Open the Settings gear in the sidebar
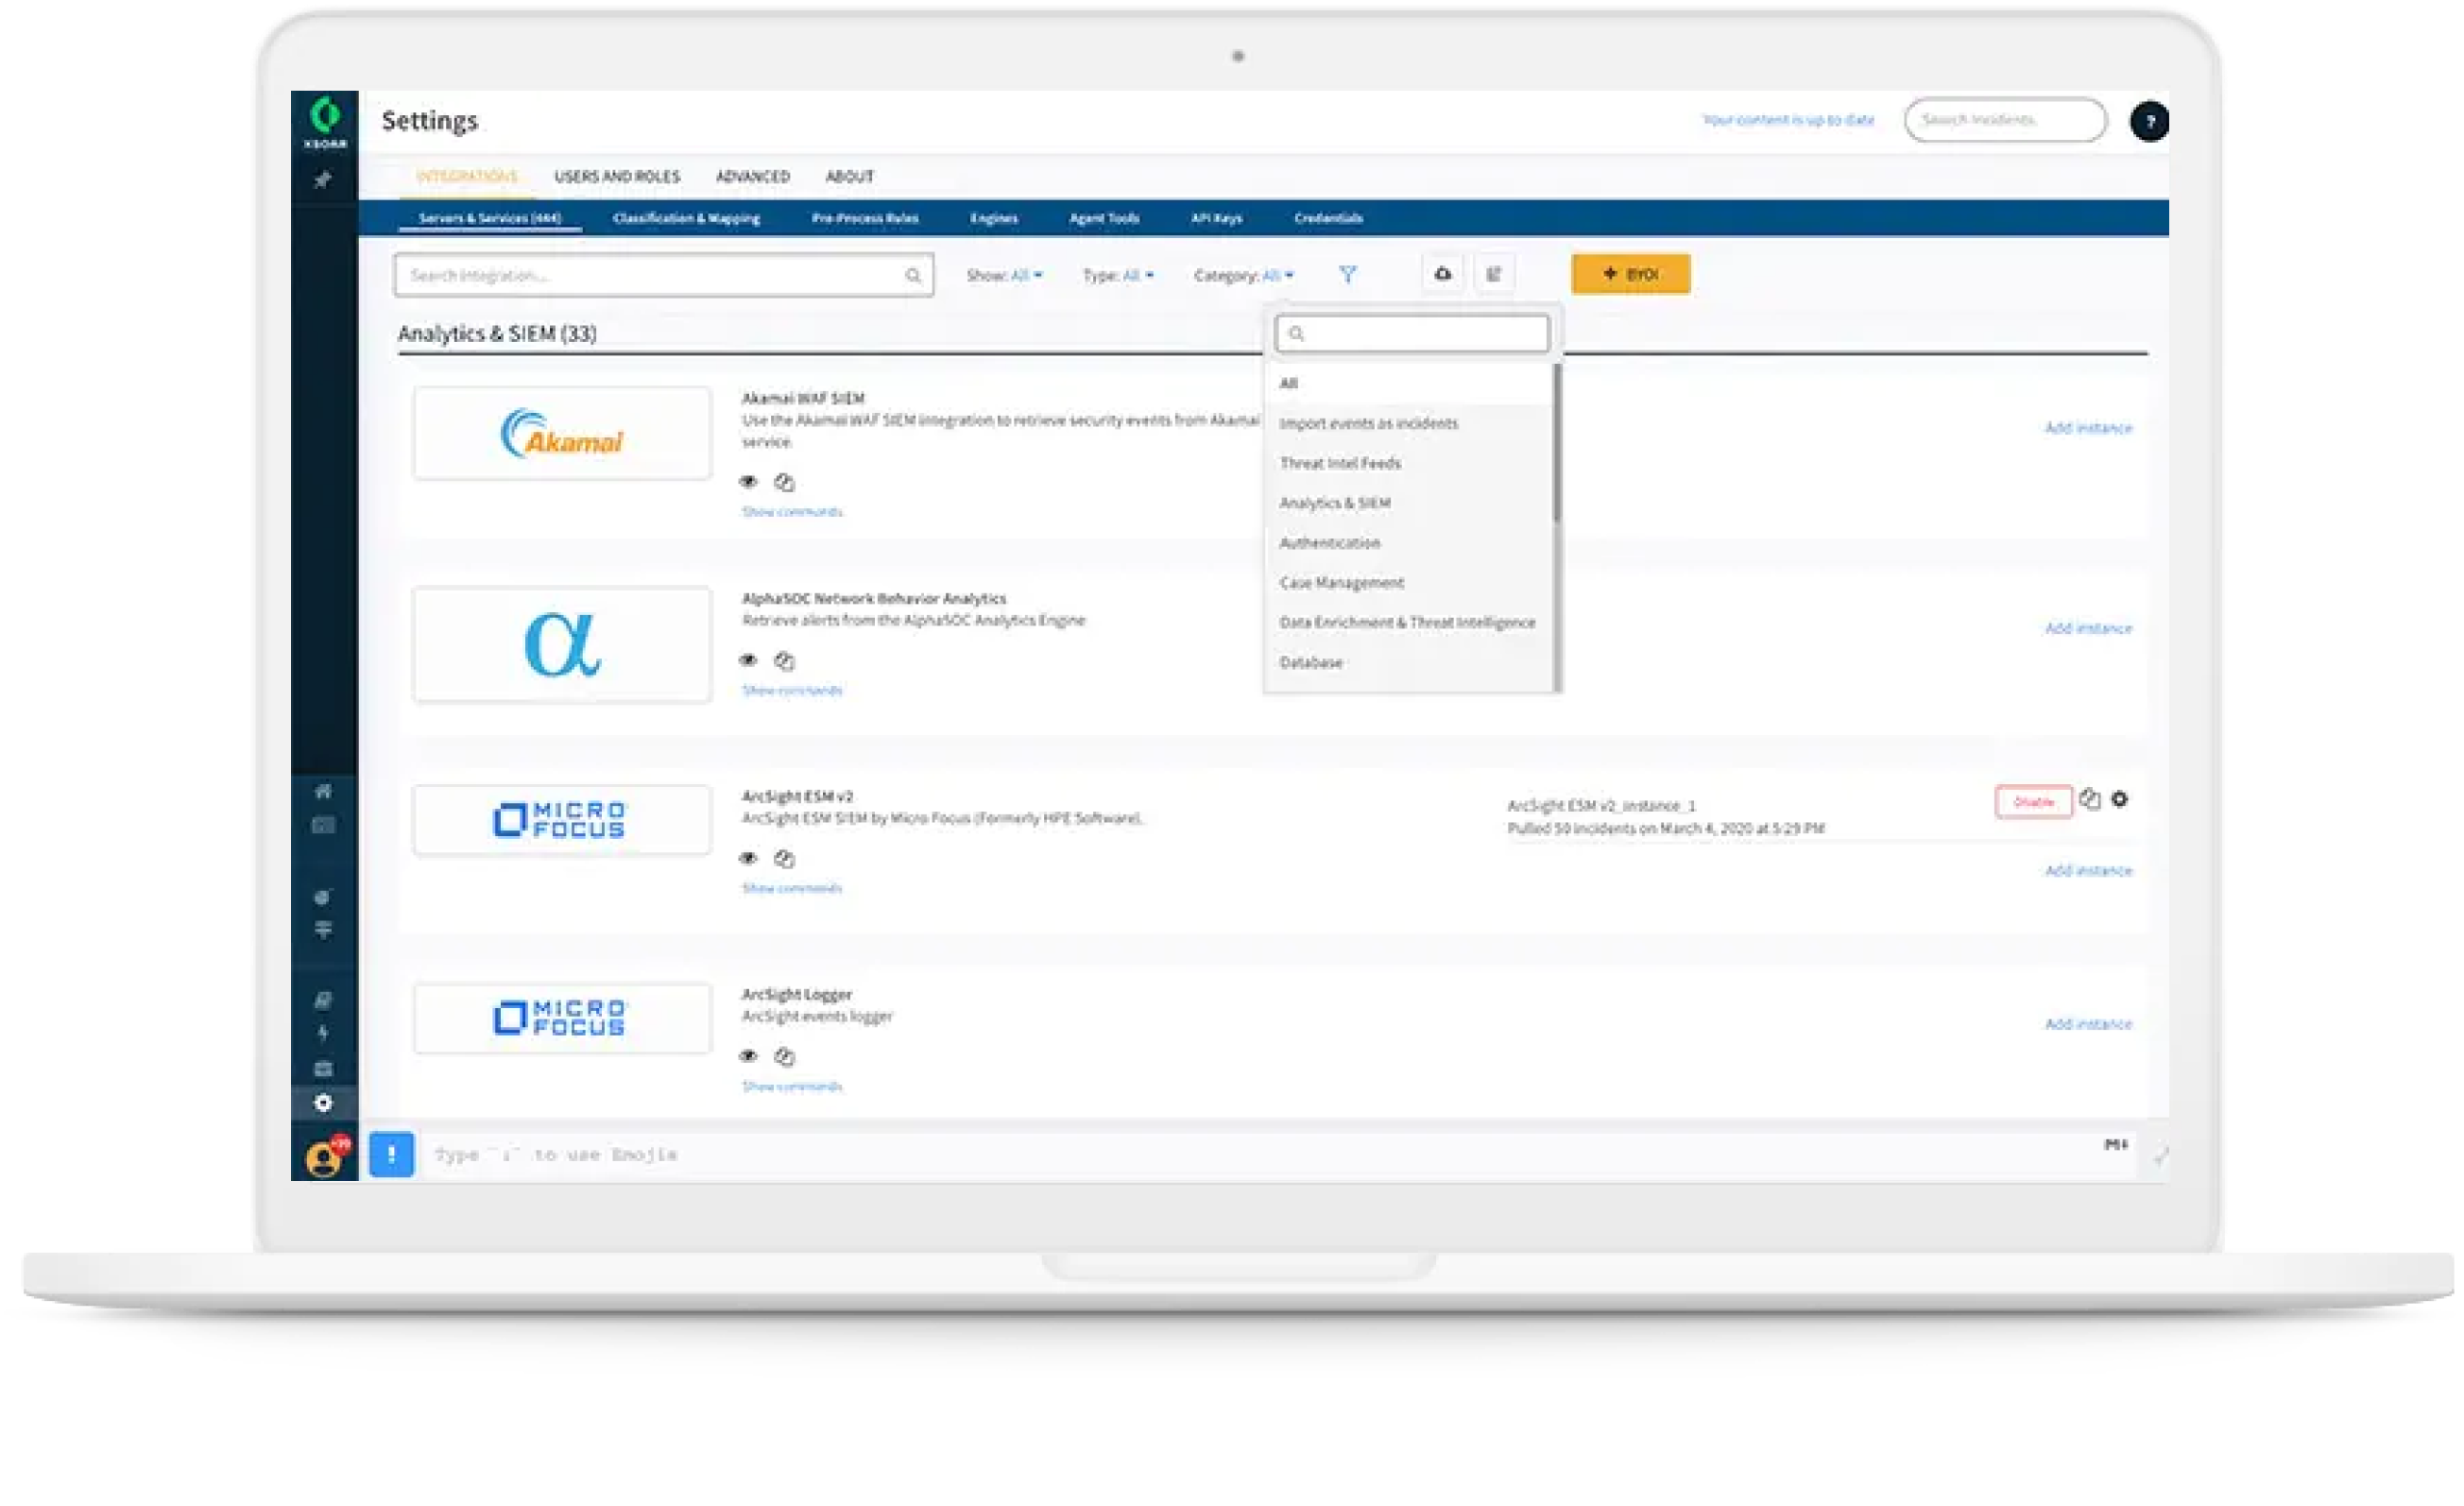The image size is (2464, 1506). [x=322, y=1104]
